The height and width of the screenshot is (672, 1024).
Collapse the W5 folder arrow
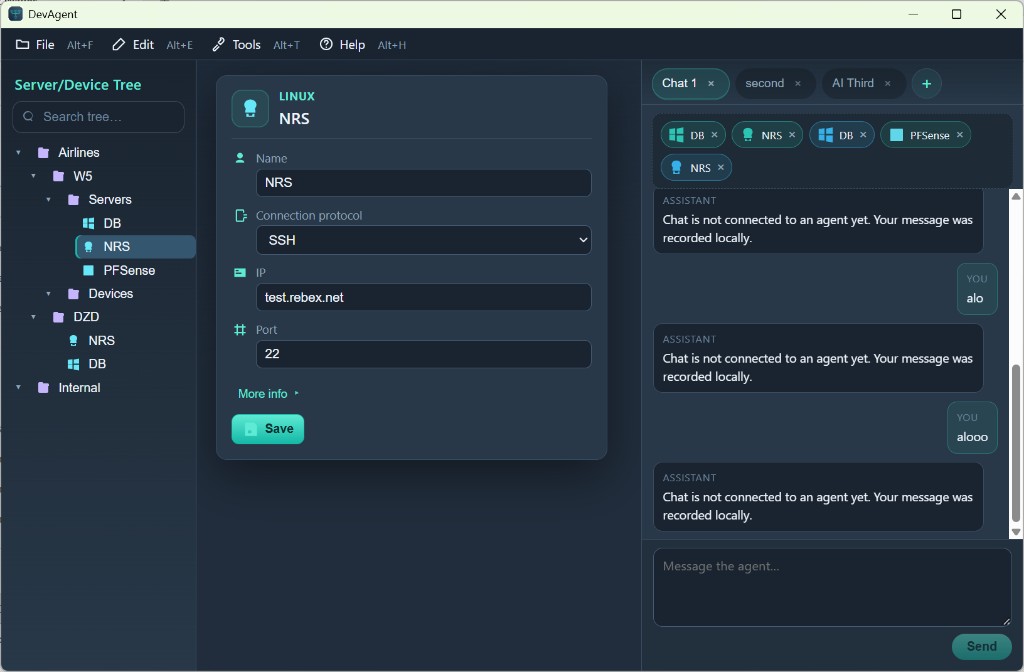(x=33, y=176)
